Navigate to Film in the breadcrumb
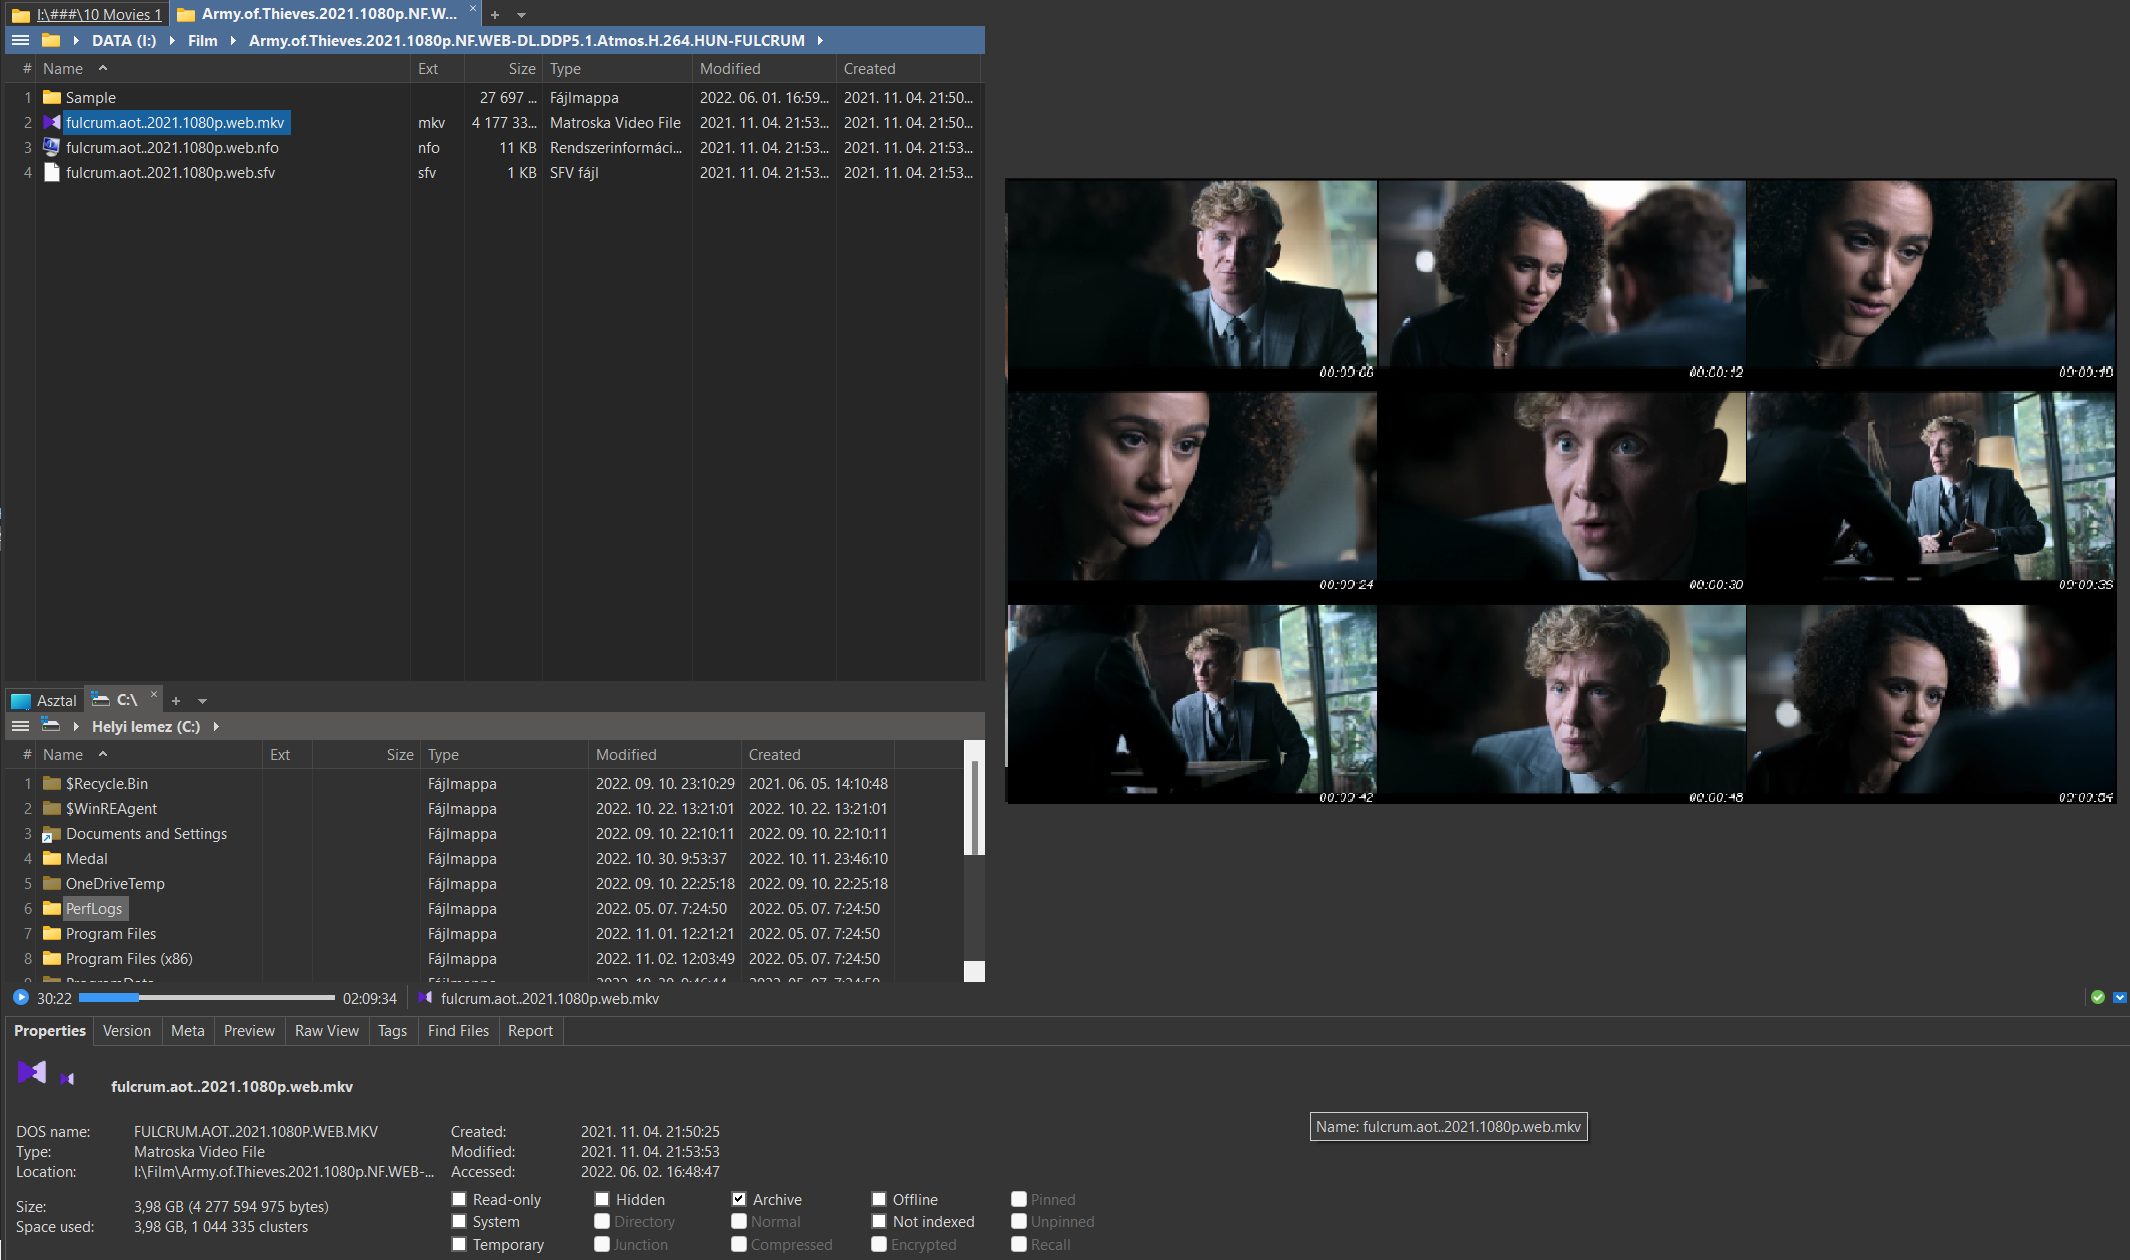The width and height of the screenshot is (2130, 1260). pyautogui.click(x=203, y=41)
